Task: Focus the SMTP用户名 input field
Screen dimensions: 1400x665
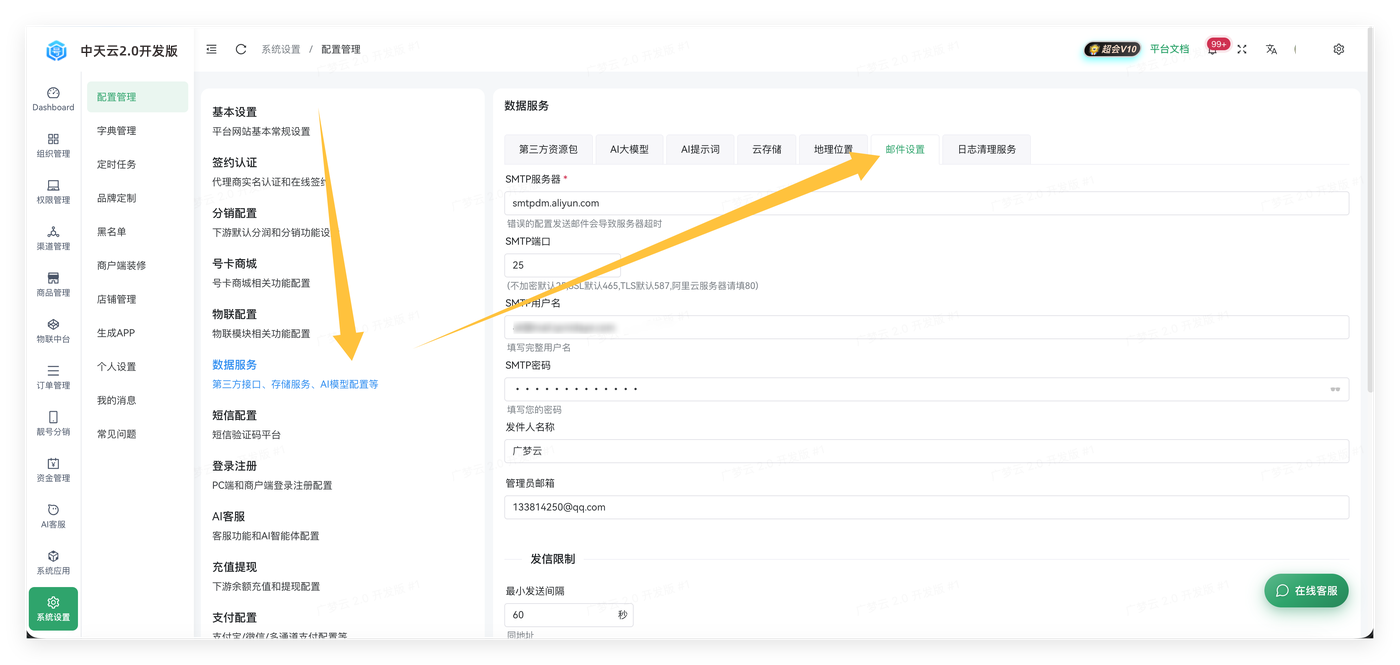Action: tap(927, 327)
